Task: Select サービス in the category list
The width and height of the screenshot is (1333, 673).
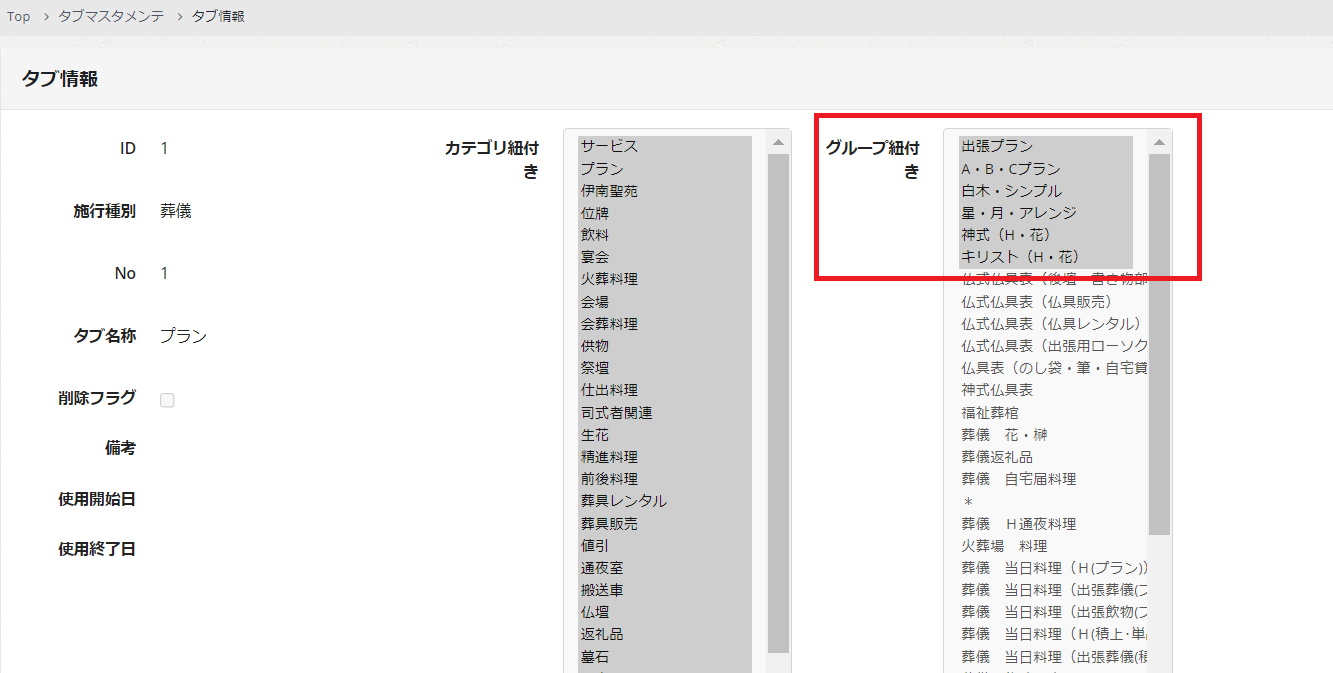Action: pos(609,146)
